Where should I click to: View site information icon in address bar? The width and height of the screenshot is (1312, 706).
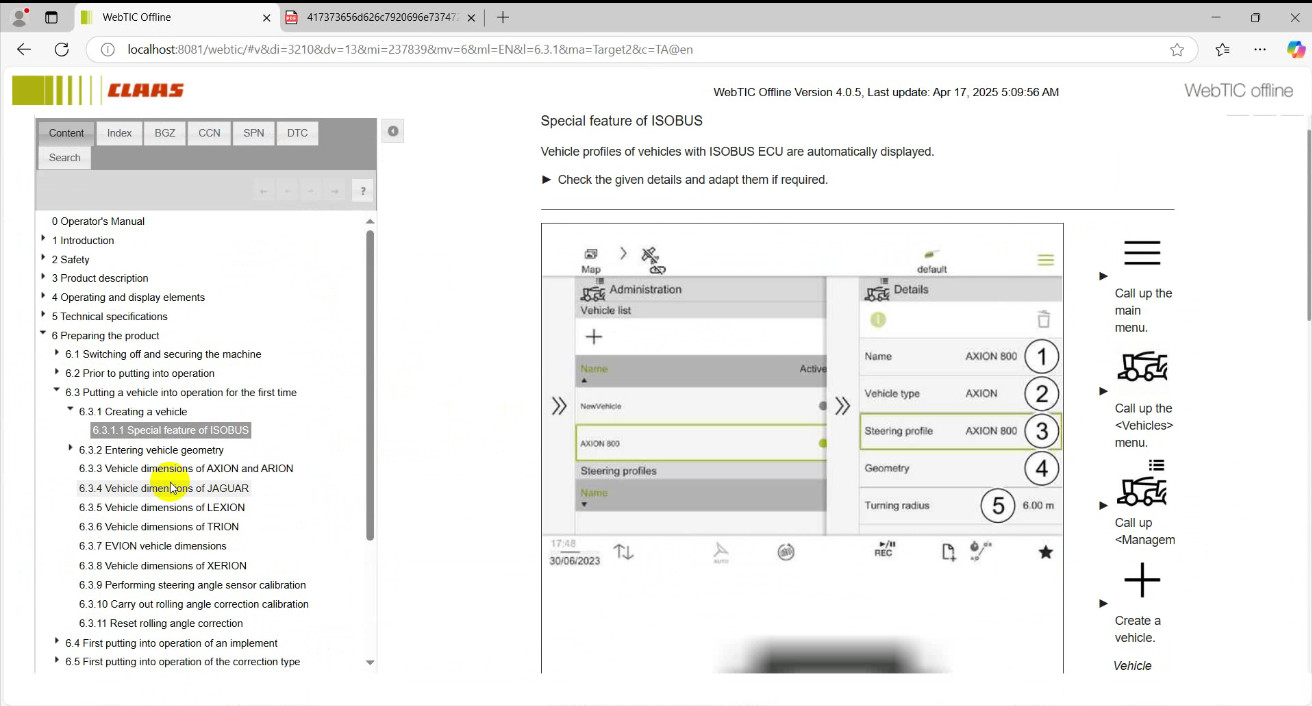point(108,49)
